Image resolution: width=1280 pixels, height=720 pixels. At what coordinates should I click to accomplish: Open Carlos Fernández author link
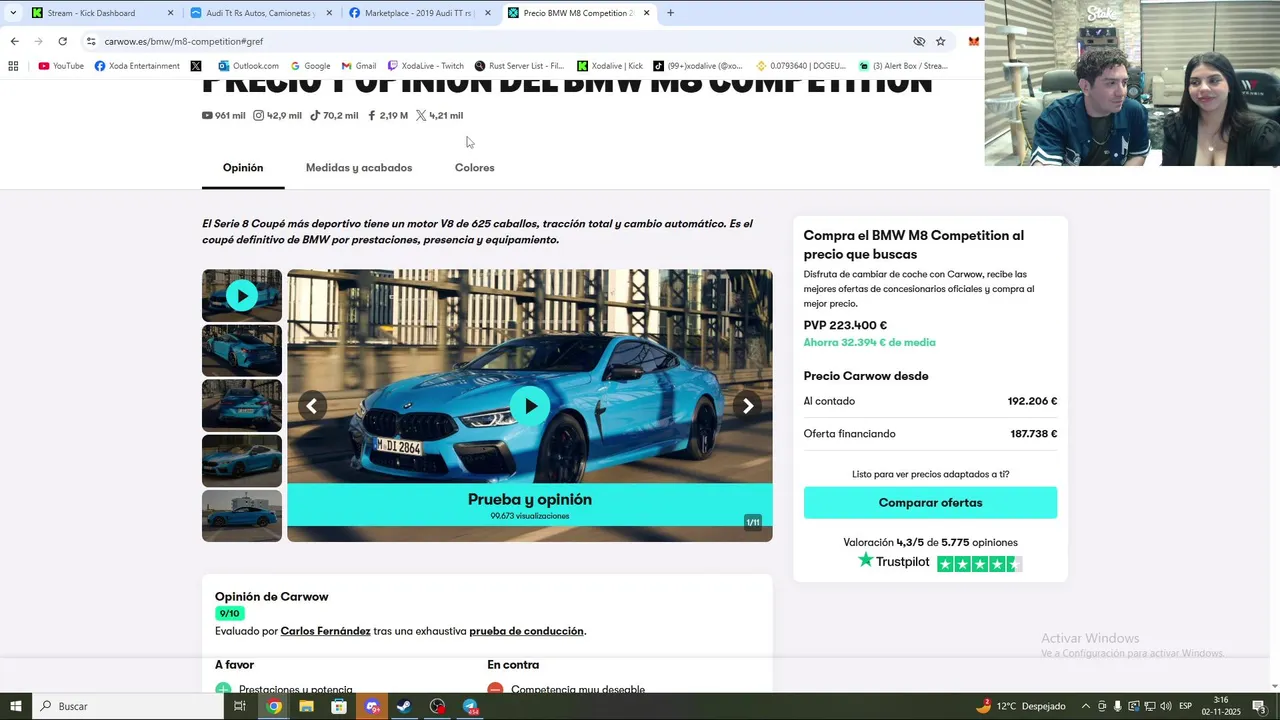325,631
